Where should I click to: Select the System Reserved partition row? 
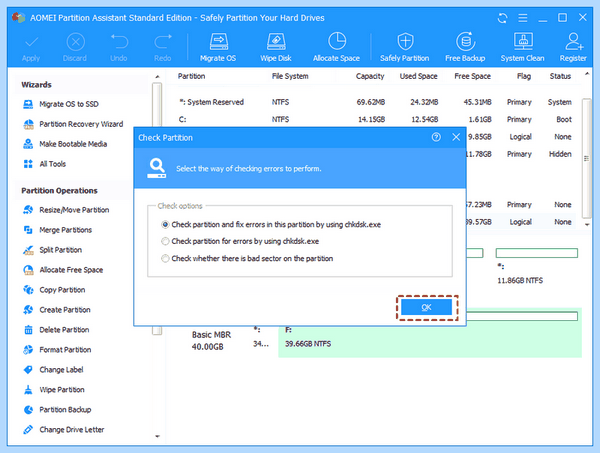tap(375, 102)
